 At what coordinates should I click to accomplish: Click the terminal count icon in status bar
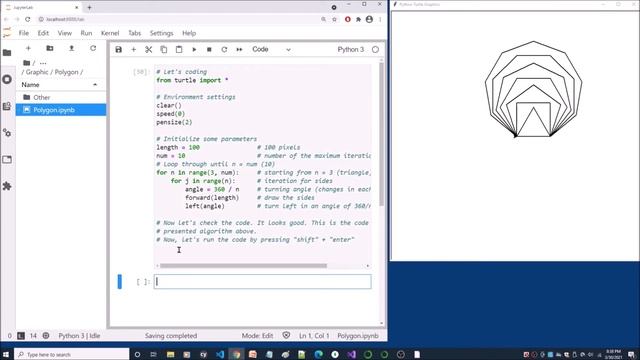[21, 336]
